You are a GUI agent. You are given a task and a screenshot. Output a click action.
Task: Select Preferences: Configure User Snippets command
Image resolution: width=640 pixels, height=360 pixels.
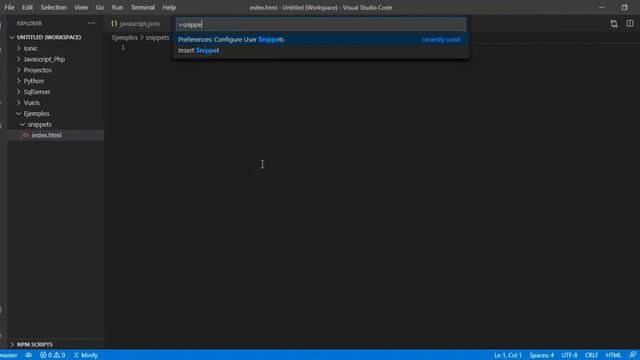[x=321, y=40]
